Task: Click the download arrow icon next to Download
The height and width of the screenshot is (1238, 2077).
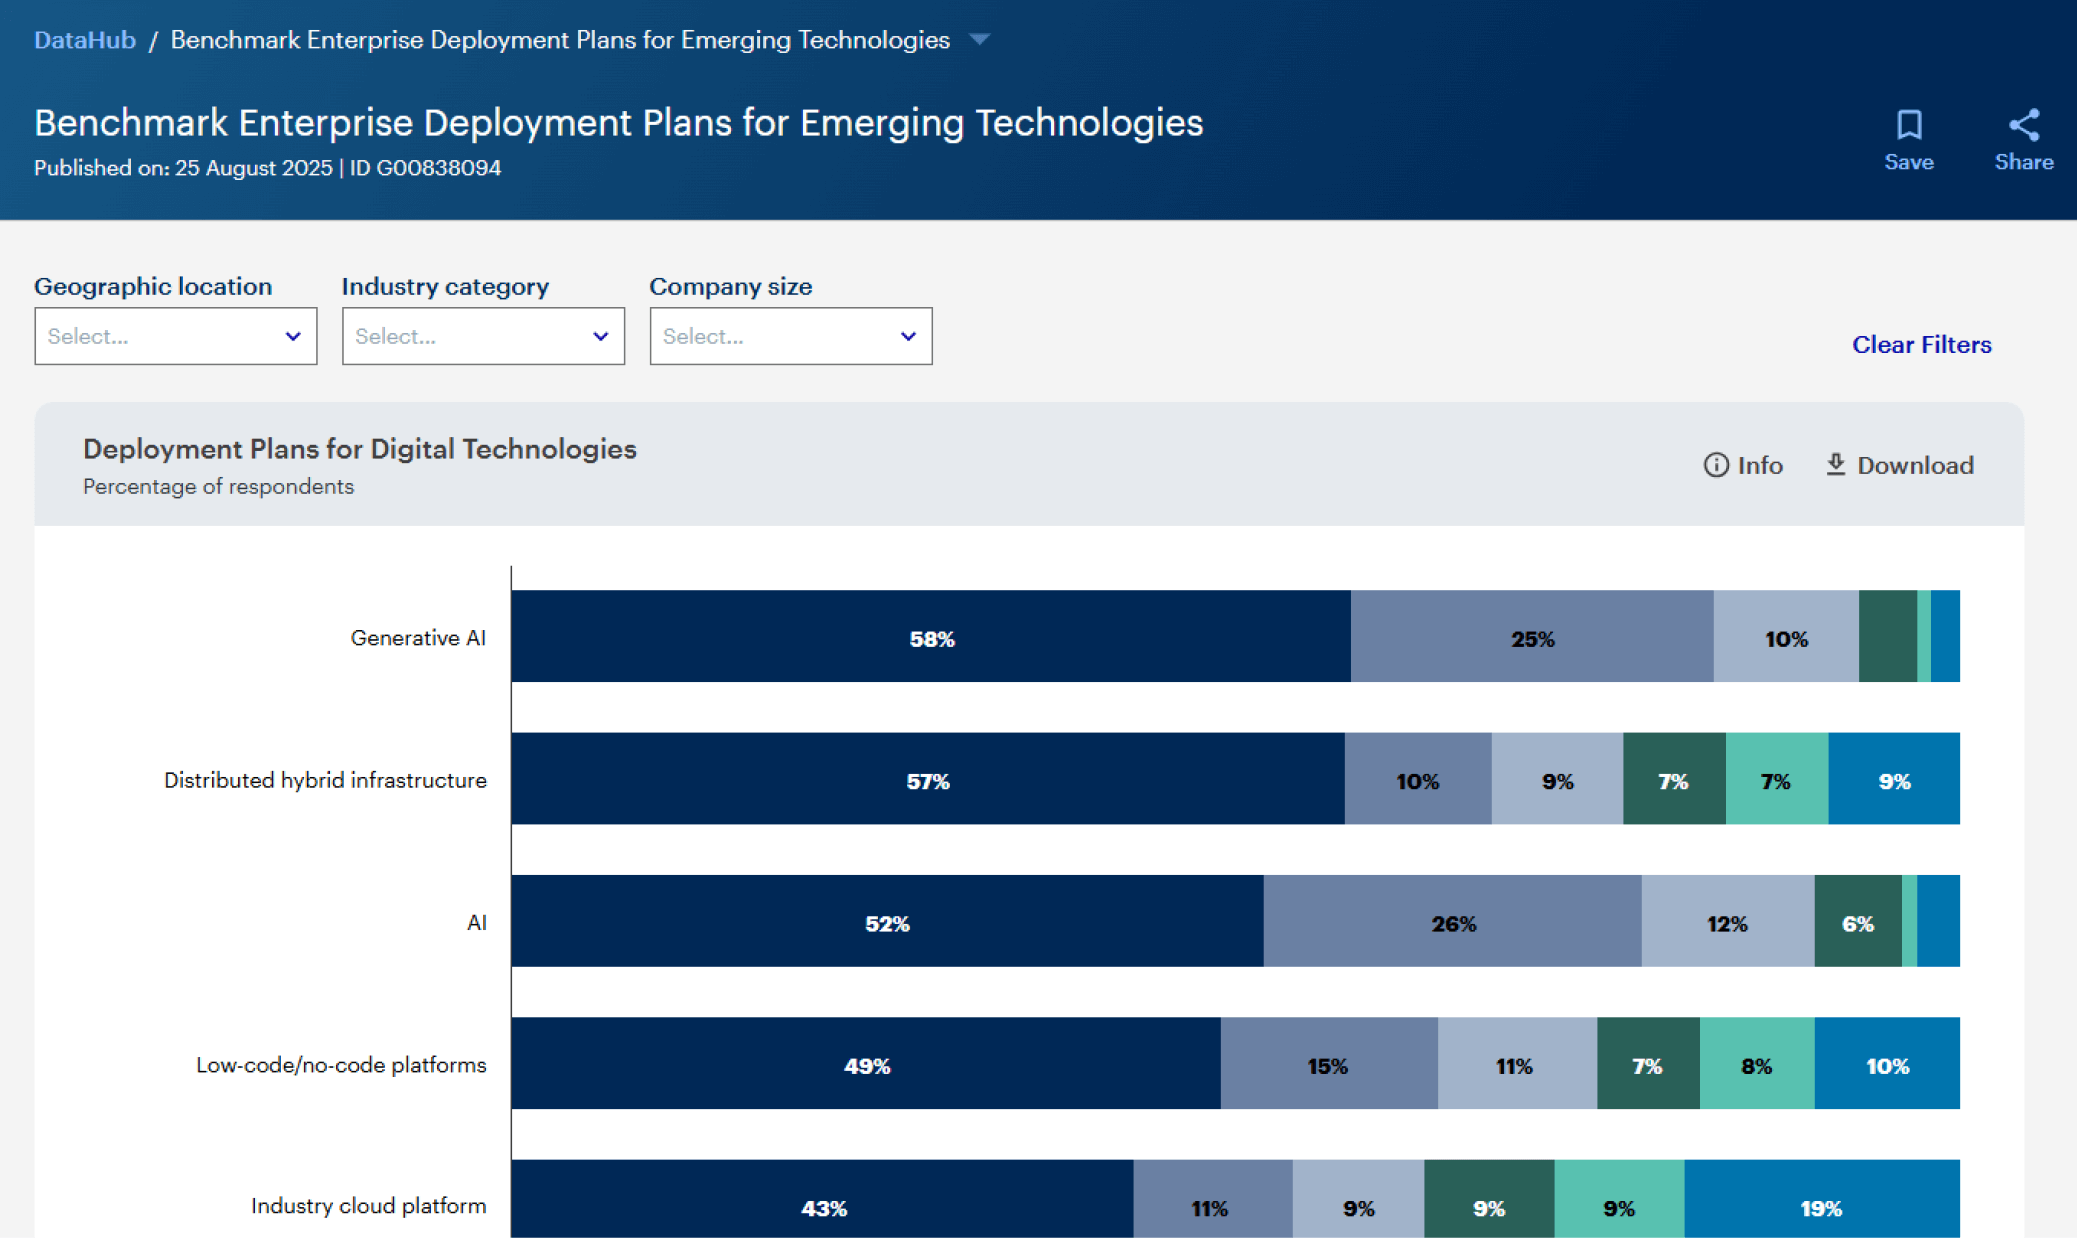Action: 1835,465
